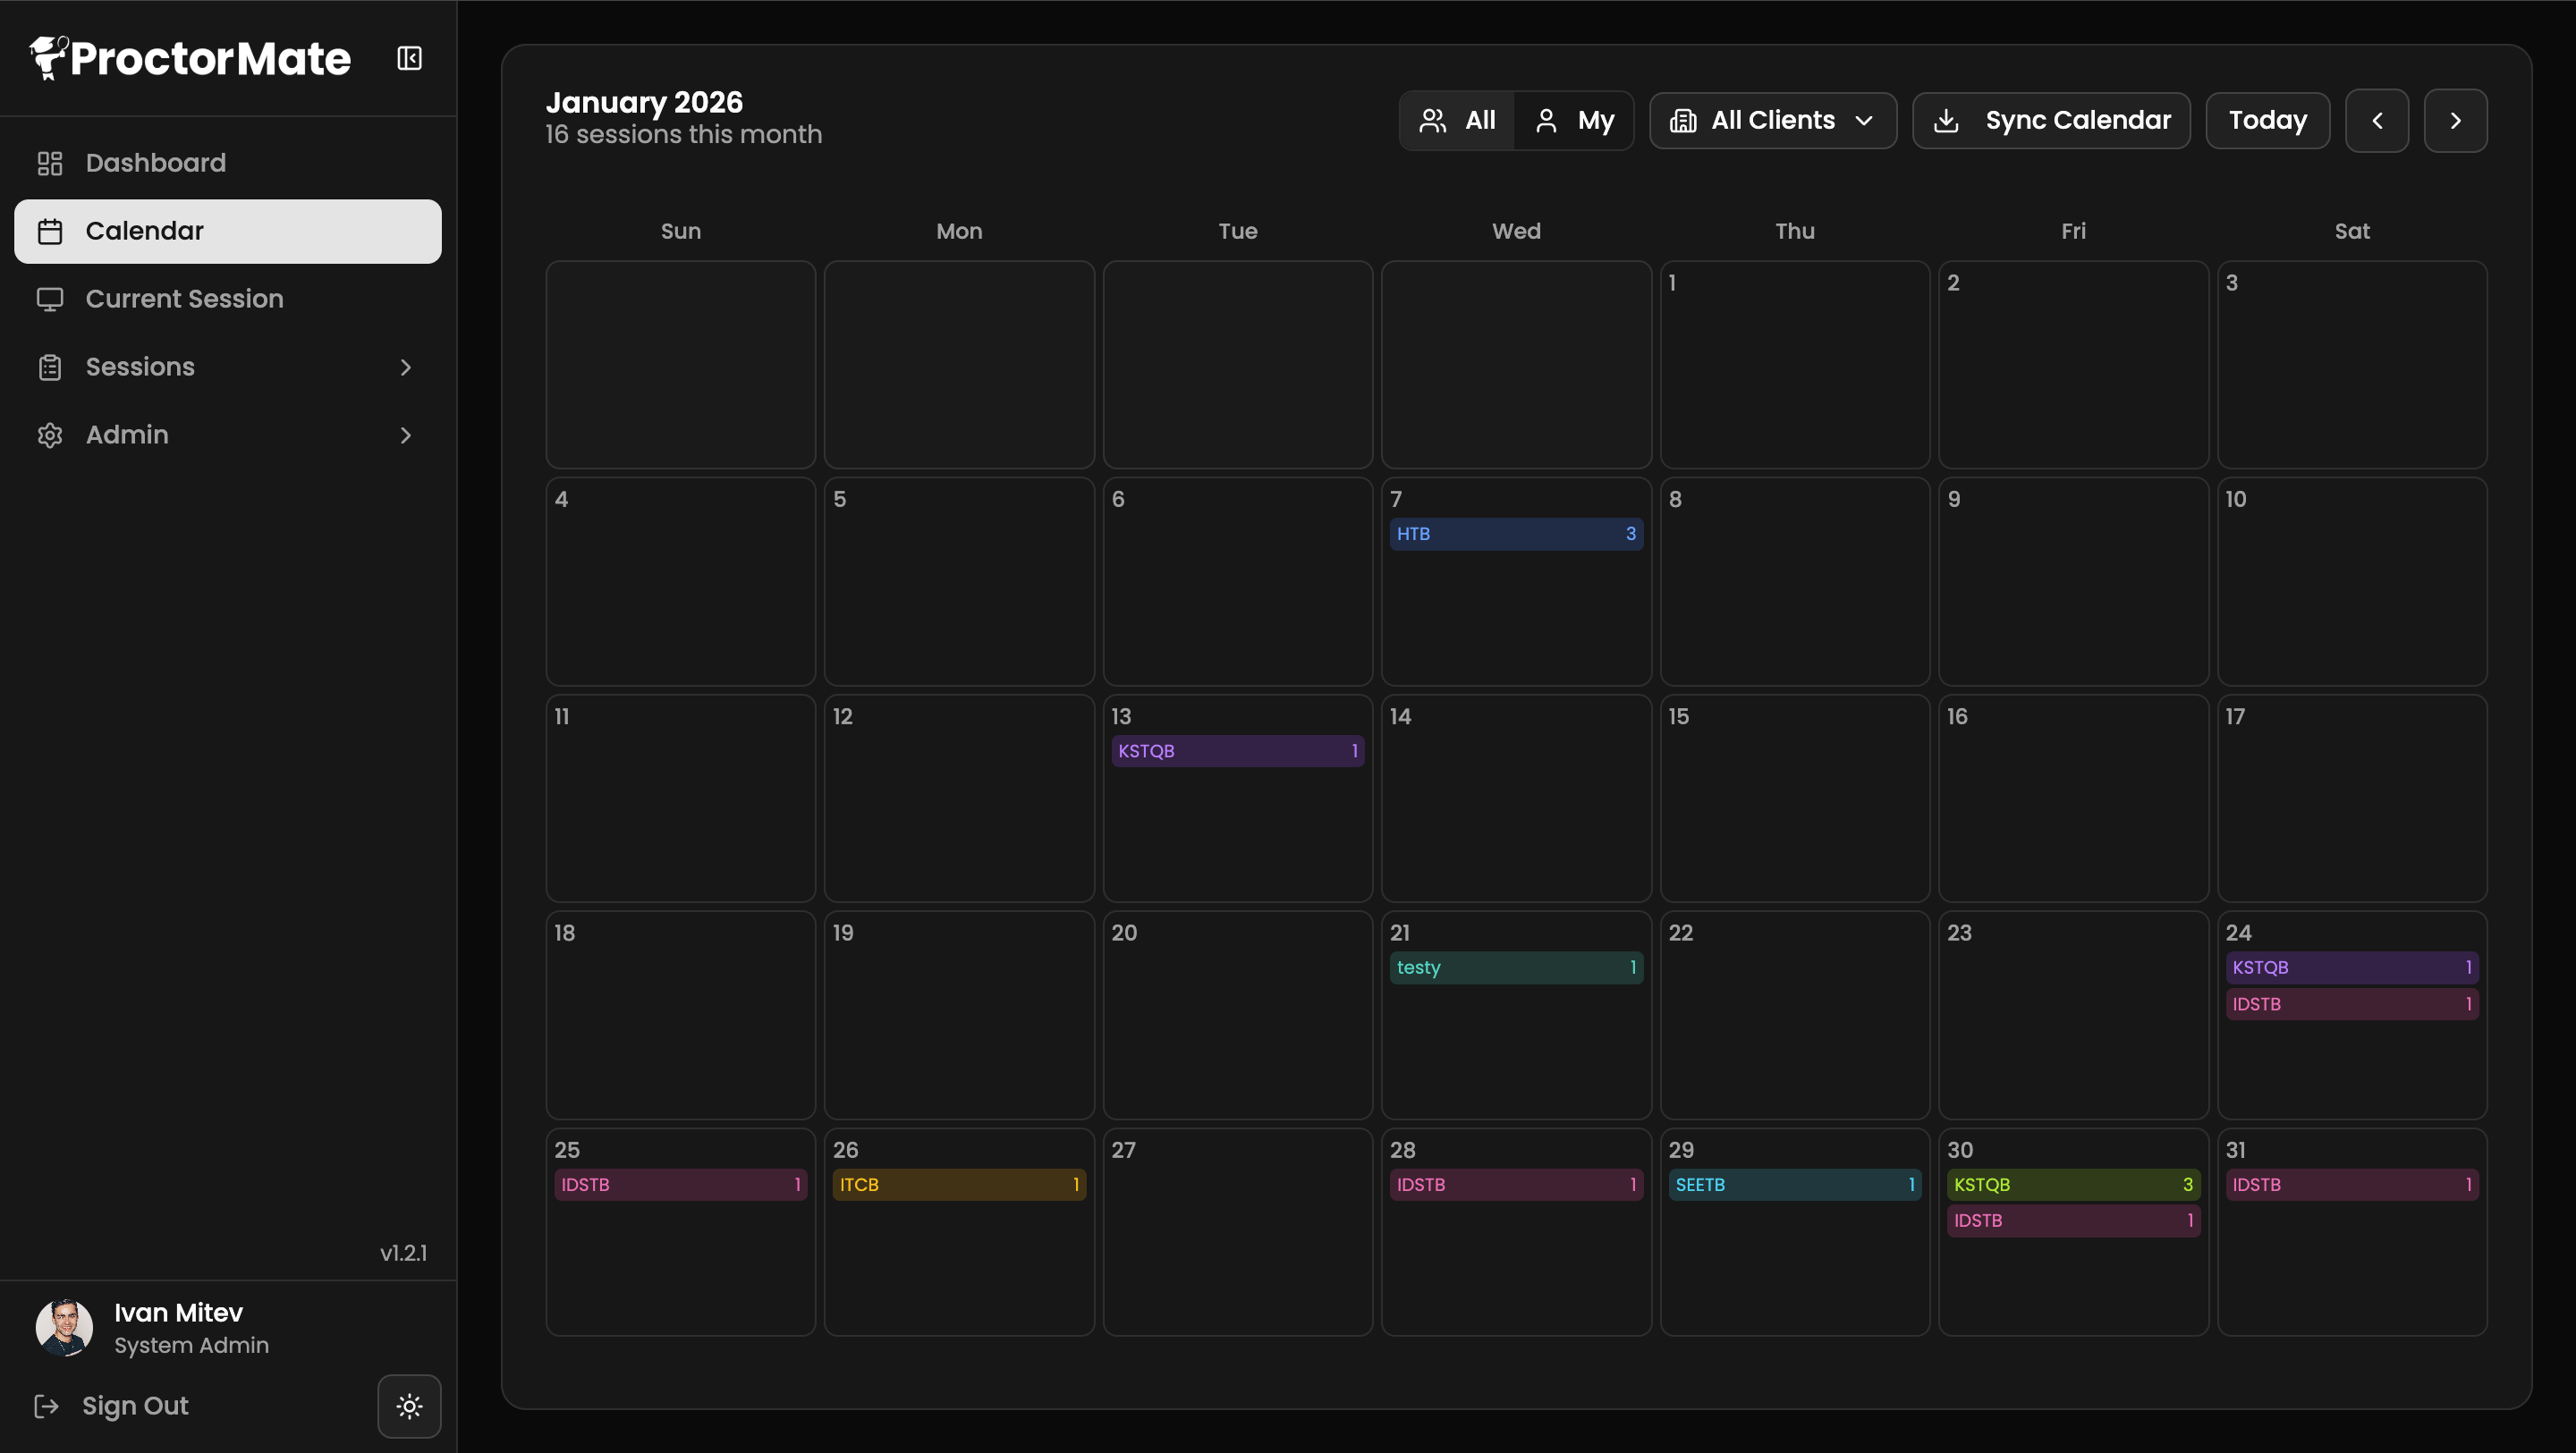This screenshot has width=2576, height=1453.
Task: Toggle light mode with the sun icon
Action: 409,1405
